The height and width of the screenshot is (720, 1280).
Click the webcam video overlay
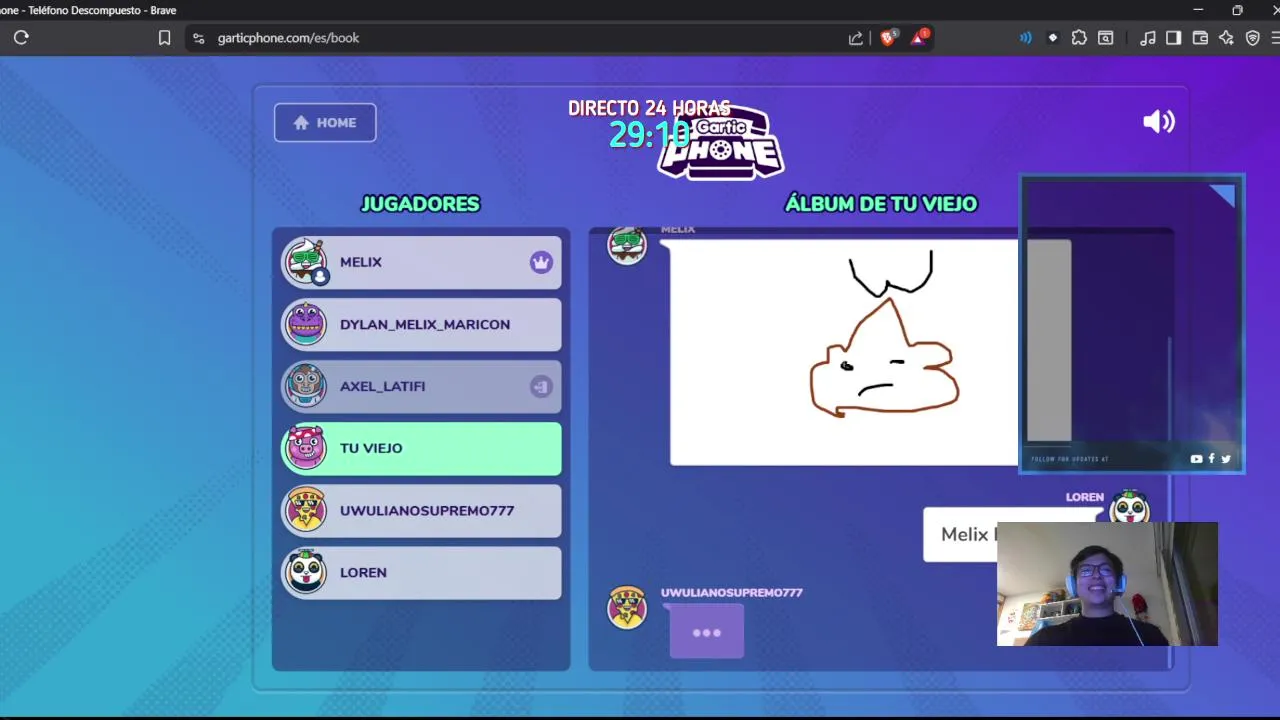(1107, 584)
